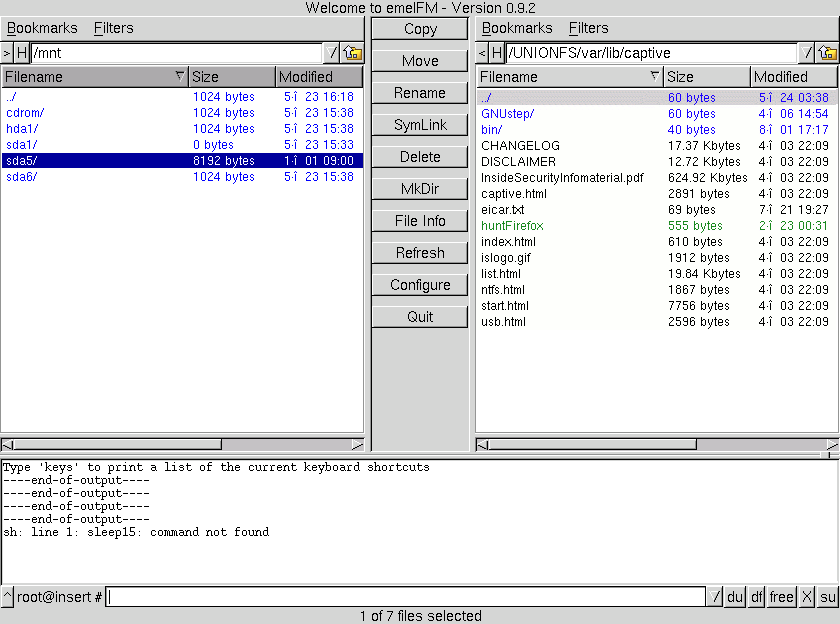Toggle the ^ button beside root@insert prompt
Image resolution: width=840 pixels, height=624 pixels.
pos(7,597)
